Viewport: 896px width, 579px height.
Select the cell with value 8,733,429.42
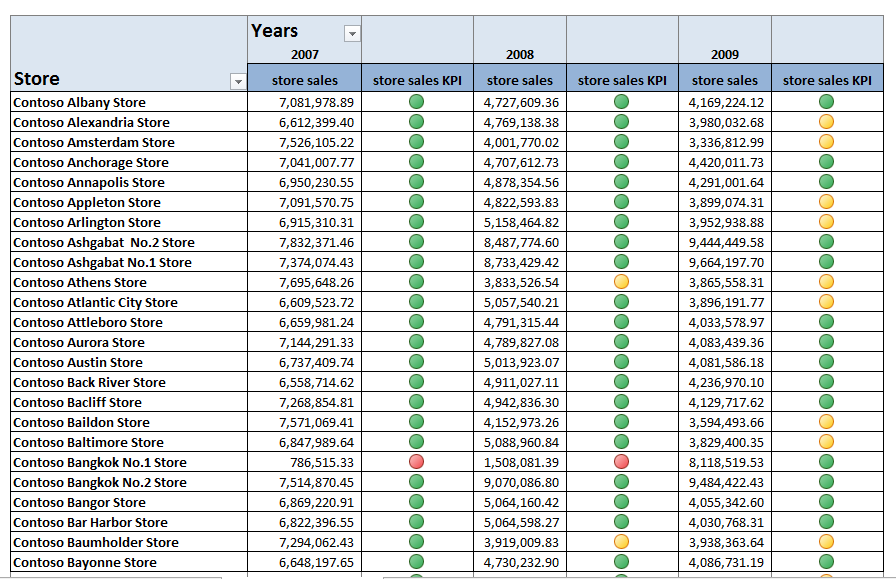(519, 262)
